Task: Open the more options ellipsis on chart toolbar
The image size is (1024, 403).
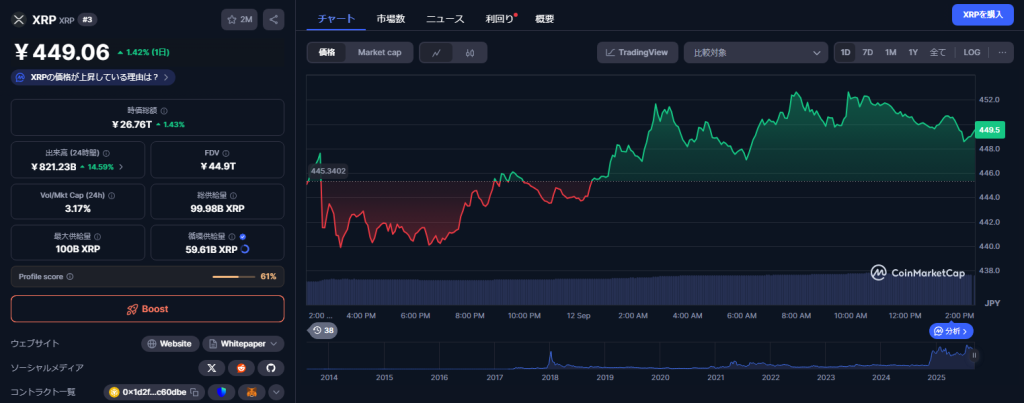Action: pos(1002,52)
